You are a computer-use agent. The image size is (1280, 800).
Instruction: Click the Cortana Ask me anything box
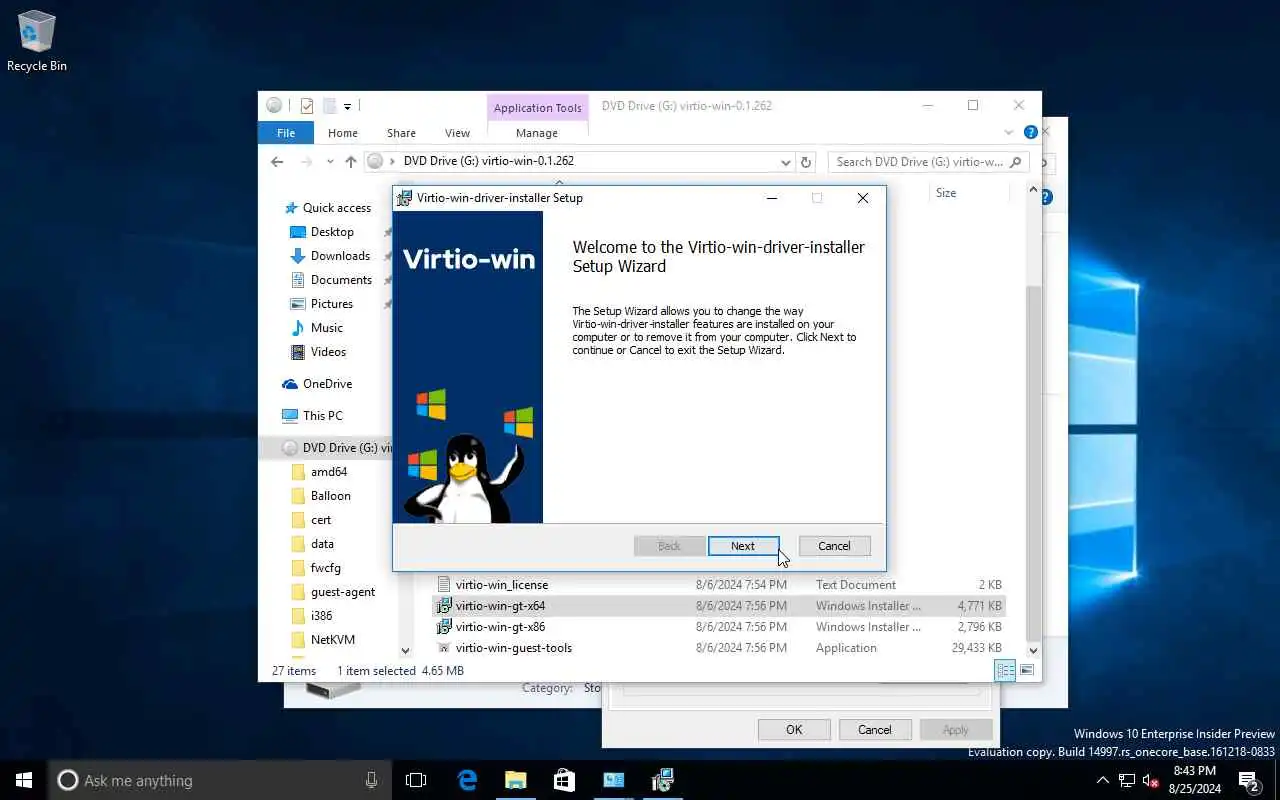click(220, 780)
